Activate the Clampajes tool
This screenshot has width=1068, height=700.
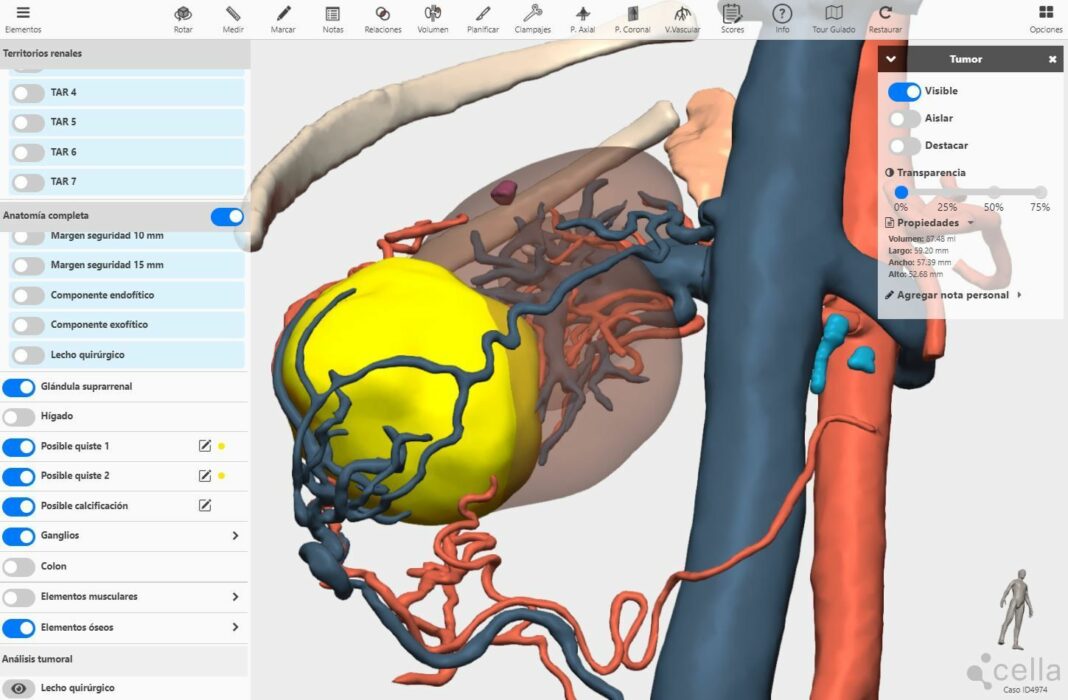[x=532, y=17]
